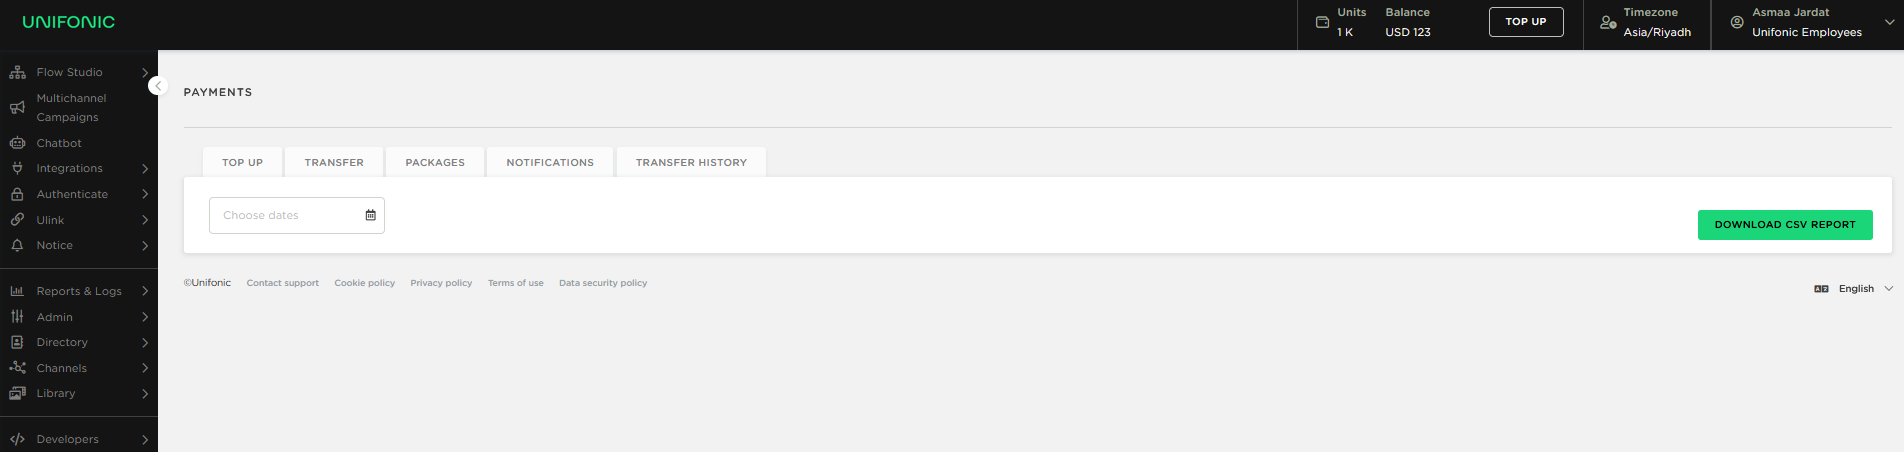Open the Developers code icon

point(17,439)
